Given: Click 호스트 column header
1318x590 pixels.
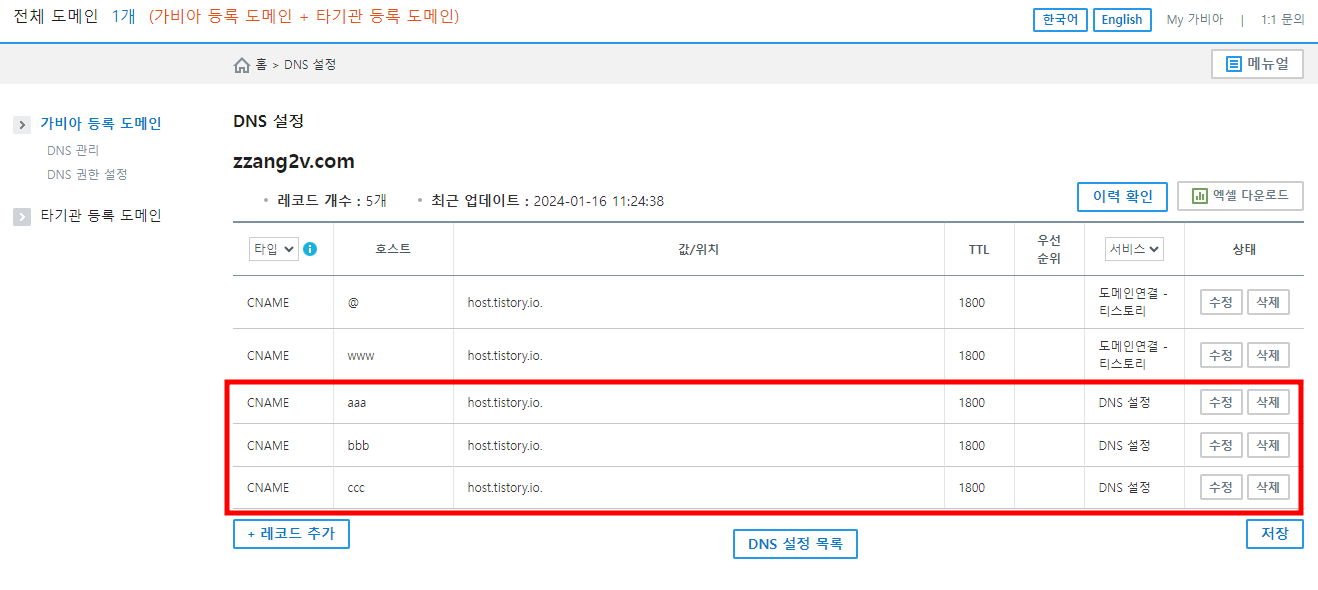Looking at the screenshot, I should (393, 249).
